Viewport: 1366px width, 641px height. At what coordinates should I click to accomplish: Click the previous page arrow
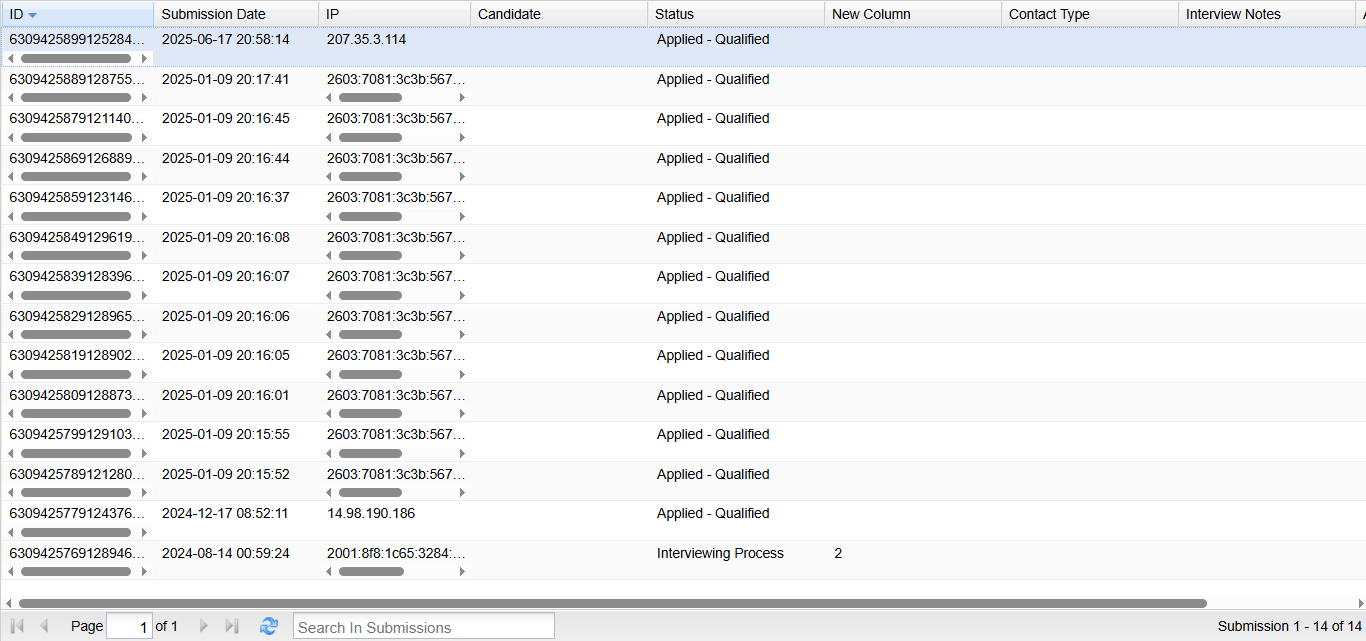pos(44,626)
